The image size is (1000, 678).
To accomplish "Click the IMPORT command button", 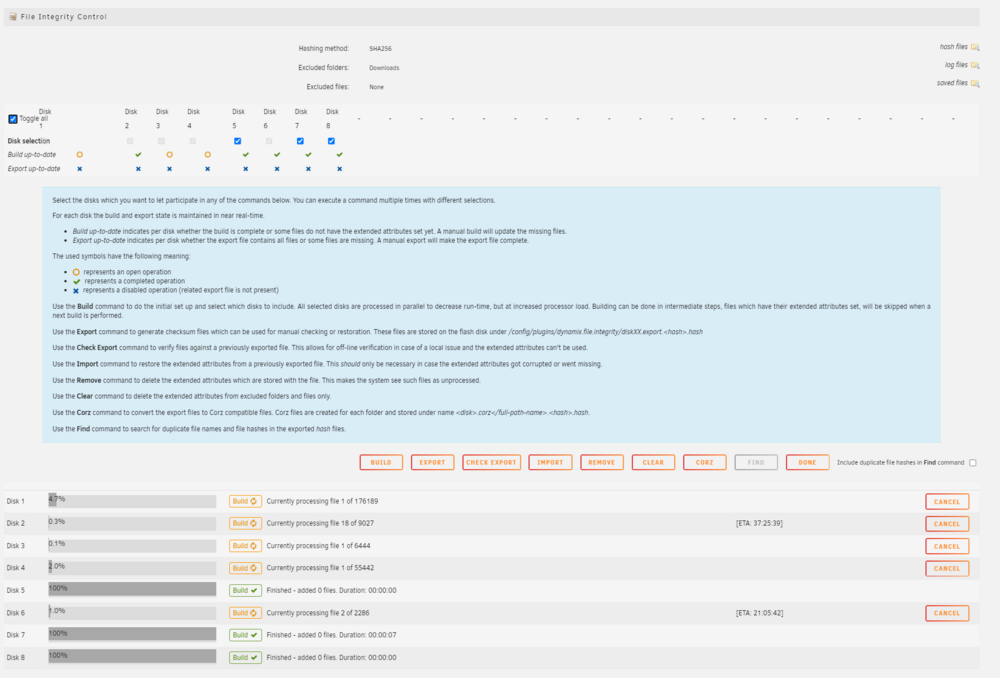I will 550,462.
